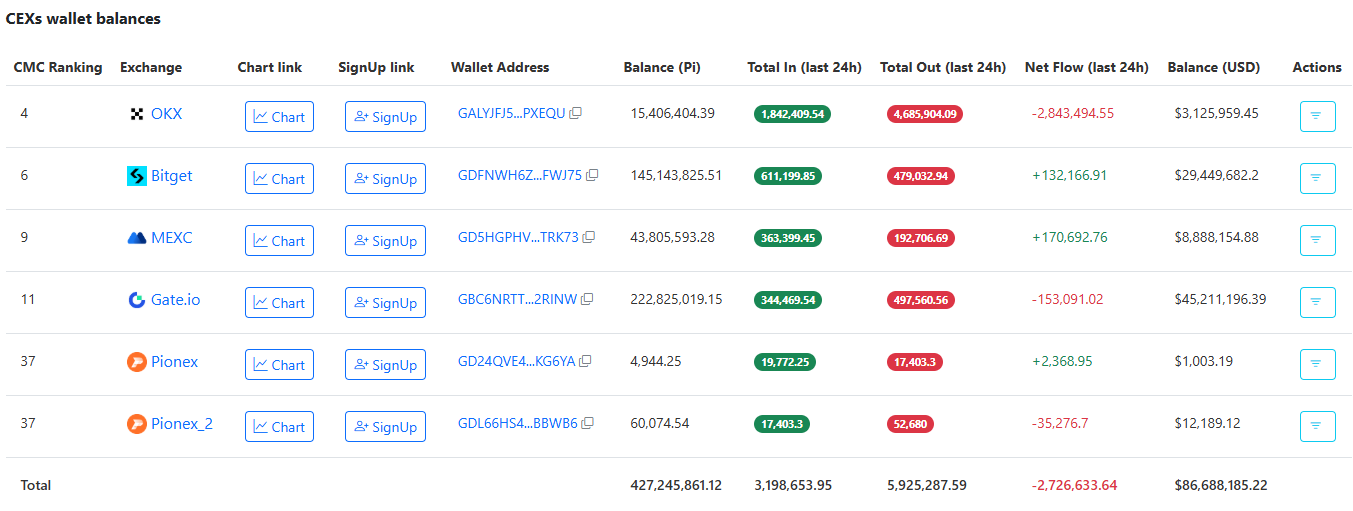
Task: Copy the OKX wallet address icon
Action: [x=575, y=113]
